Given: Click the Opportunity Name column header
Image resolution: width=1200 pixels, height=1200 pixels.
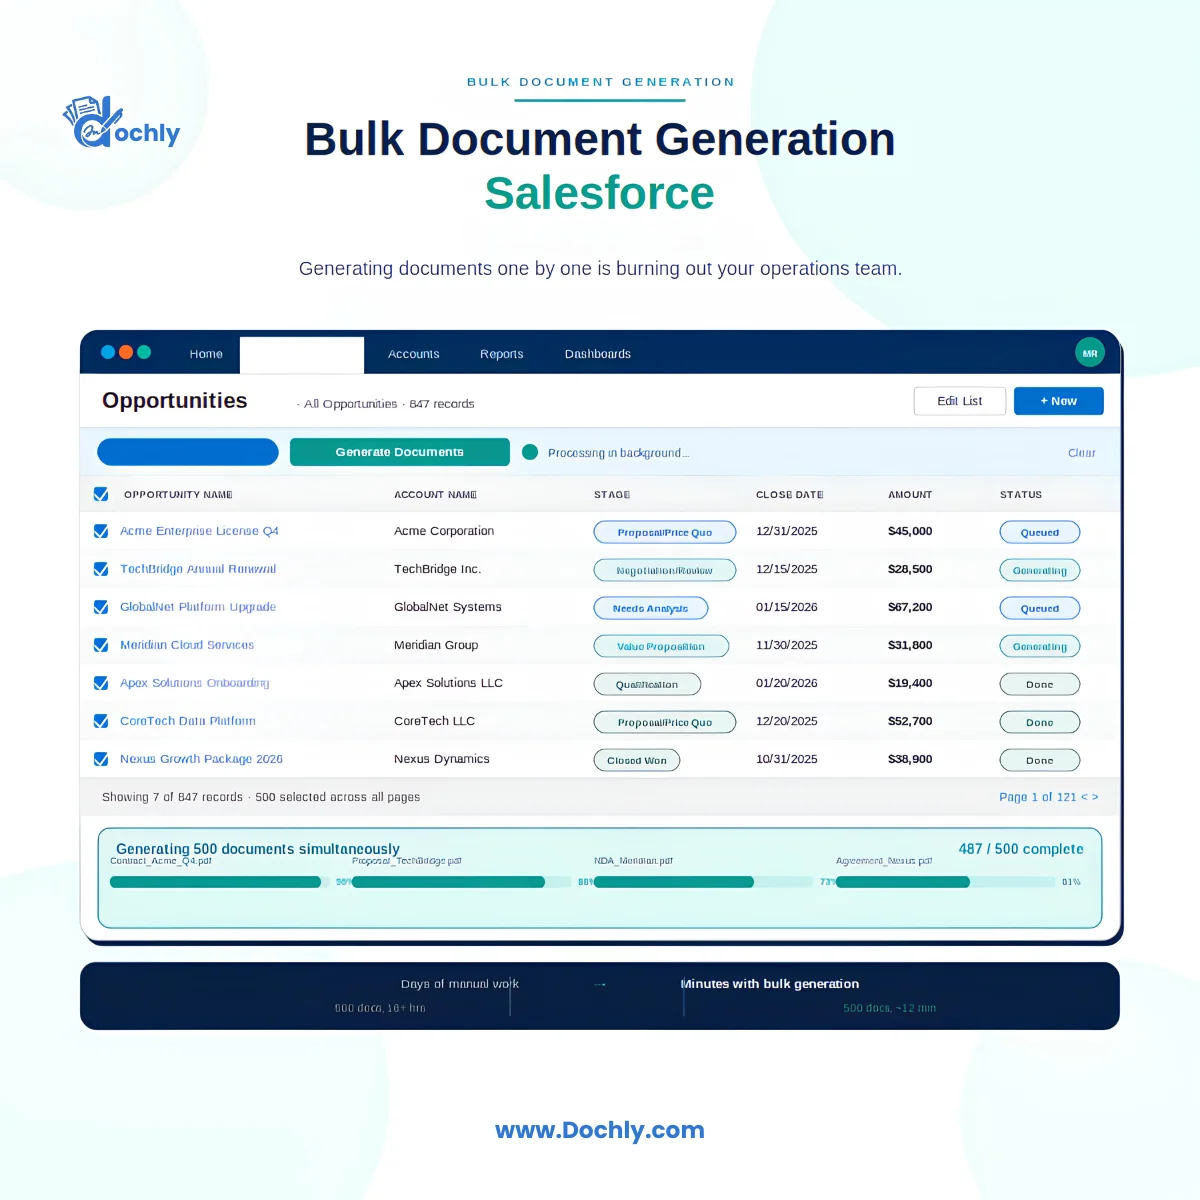Looking at the screenshot, I should 178,495.
